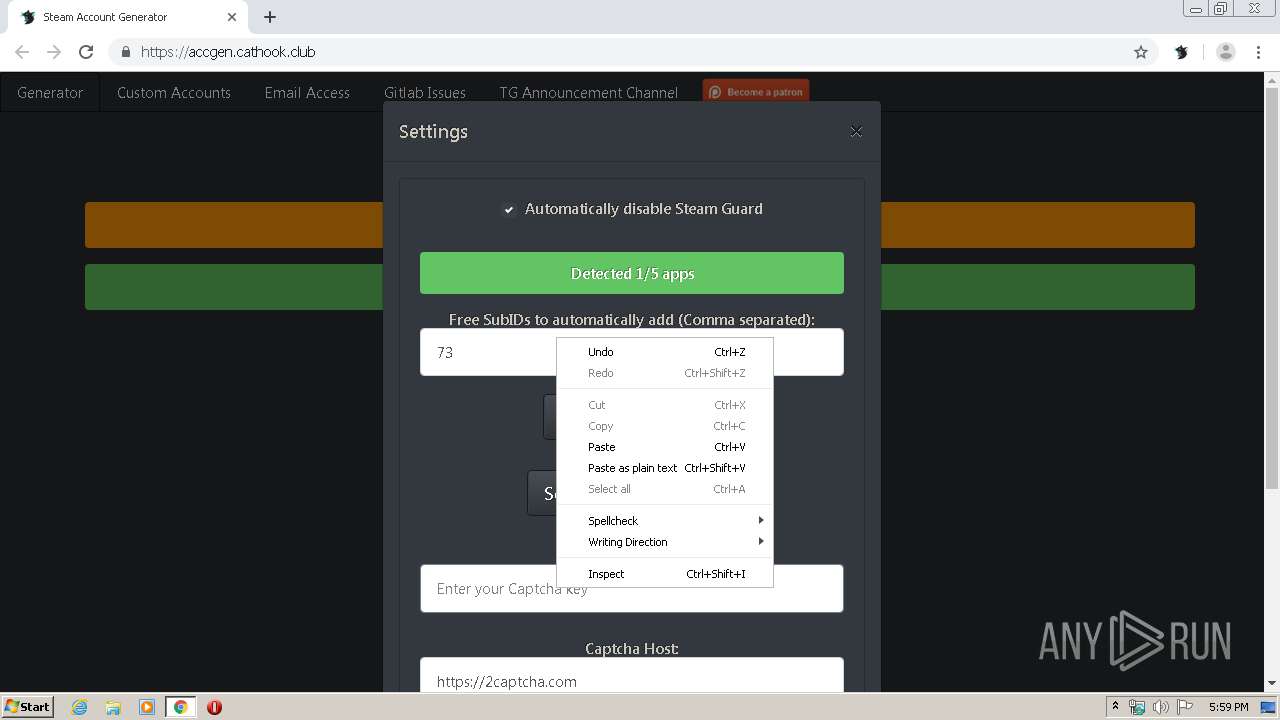Toggle Automatically disable Steam Guard checkbox
The width and height of the screenshot is (1280, 720).
(509, 209)
